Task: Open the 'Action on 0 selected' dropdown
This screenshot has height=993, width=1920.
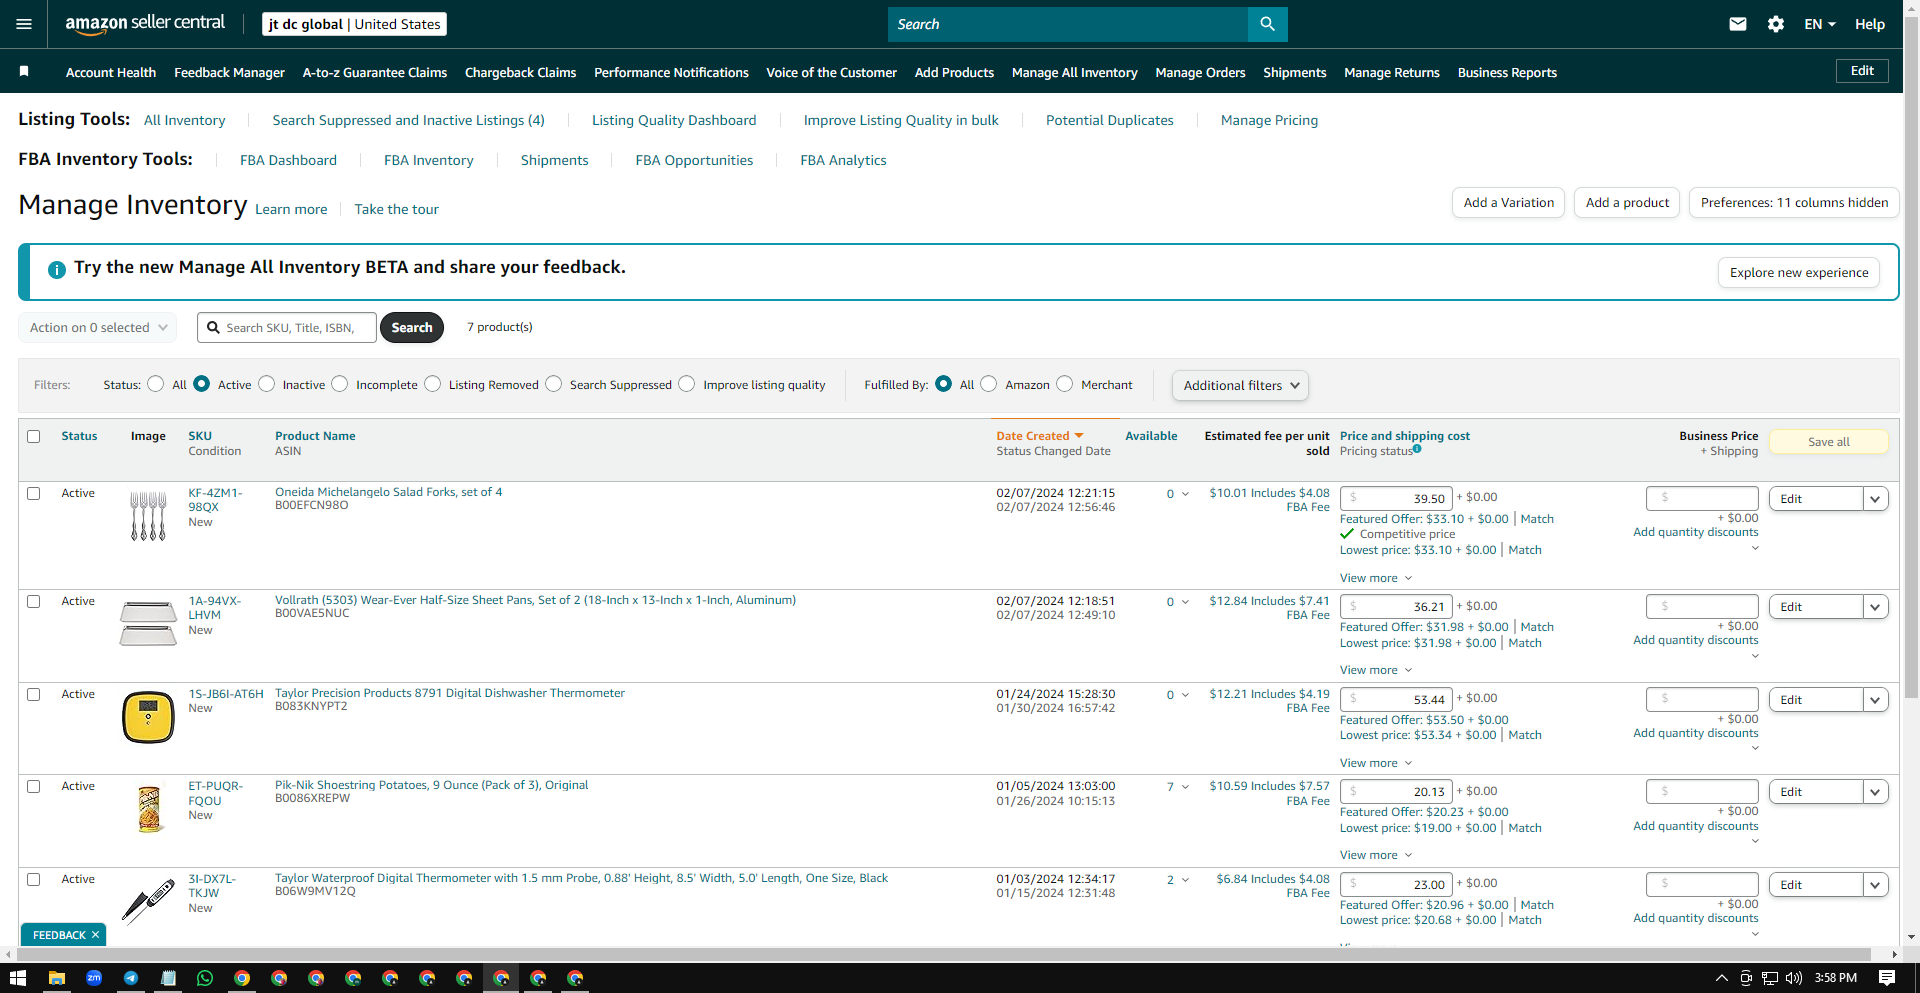Action: tap(98, 328)
